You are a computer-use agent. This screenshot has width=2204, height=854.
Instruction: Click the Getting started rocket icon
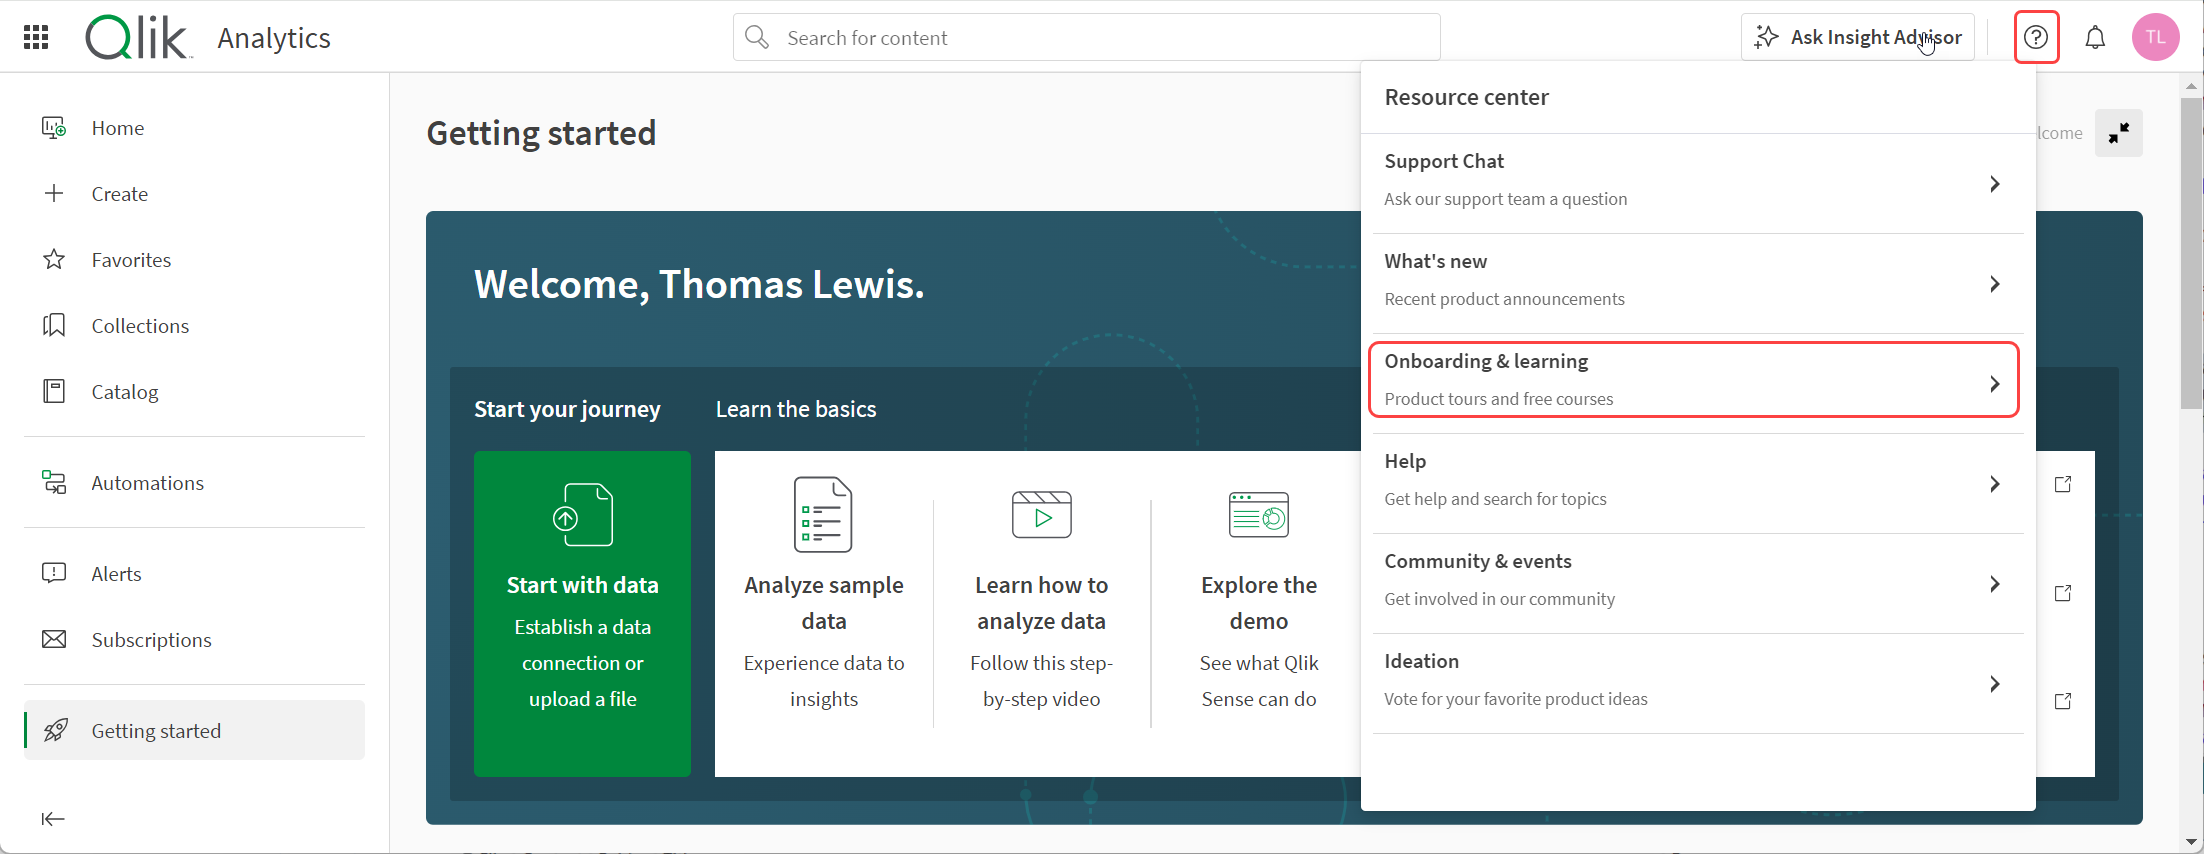(56, 730)
